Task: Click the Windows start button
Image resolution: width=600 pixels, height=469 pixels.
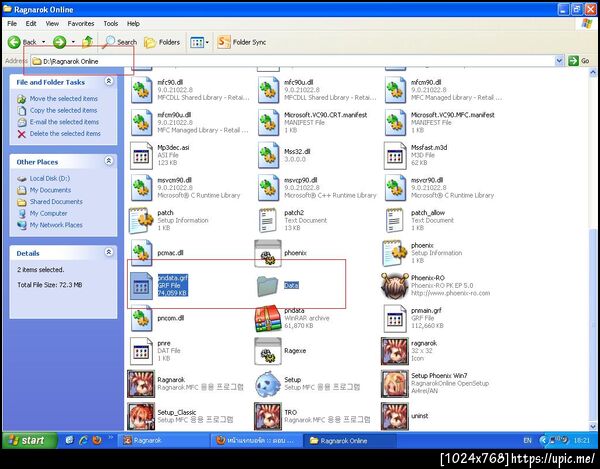Action: [x=30, y=440]
